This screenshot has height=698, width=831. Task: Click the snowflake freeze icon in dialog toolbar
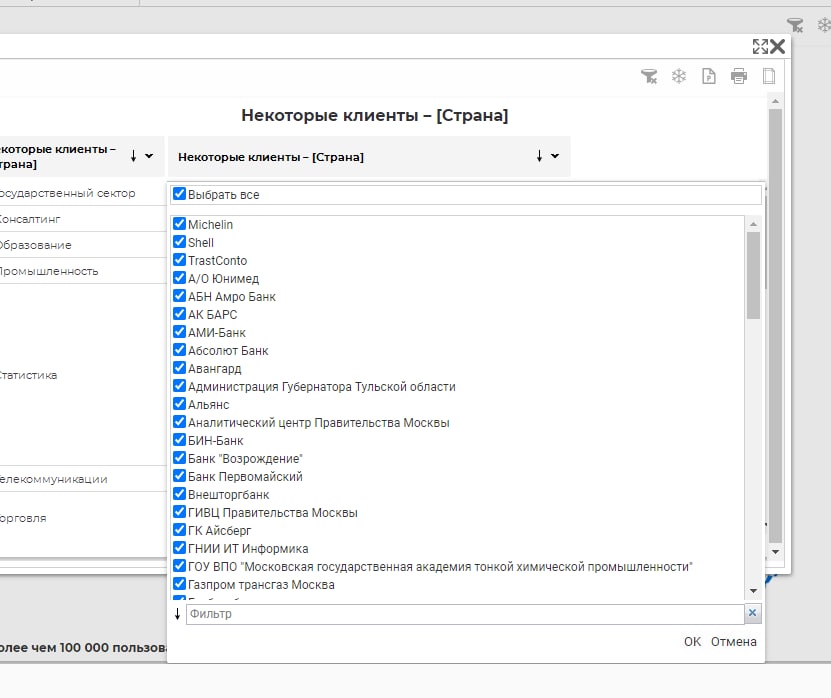(x=679, y=76)
